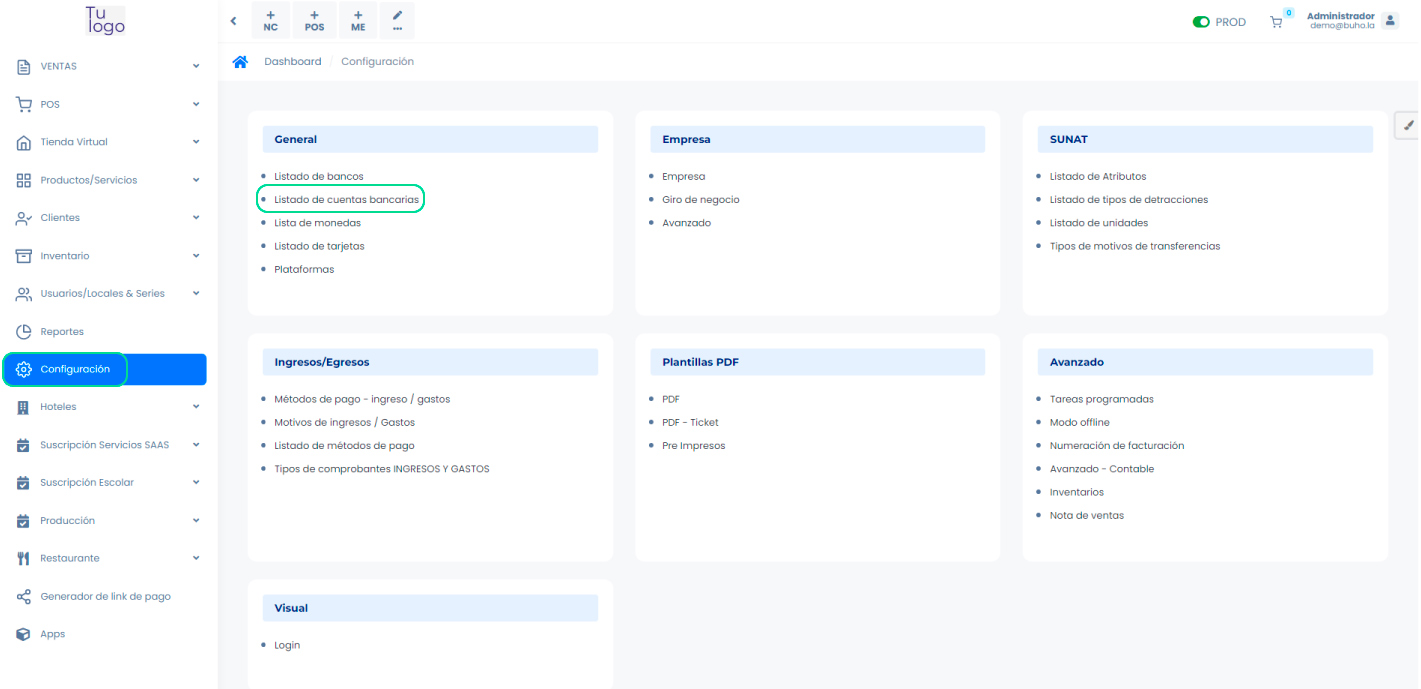
Task: Click the Apps cube icon in sidebar
Action: 24,634
